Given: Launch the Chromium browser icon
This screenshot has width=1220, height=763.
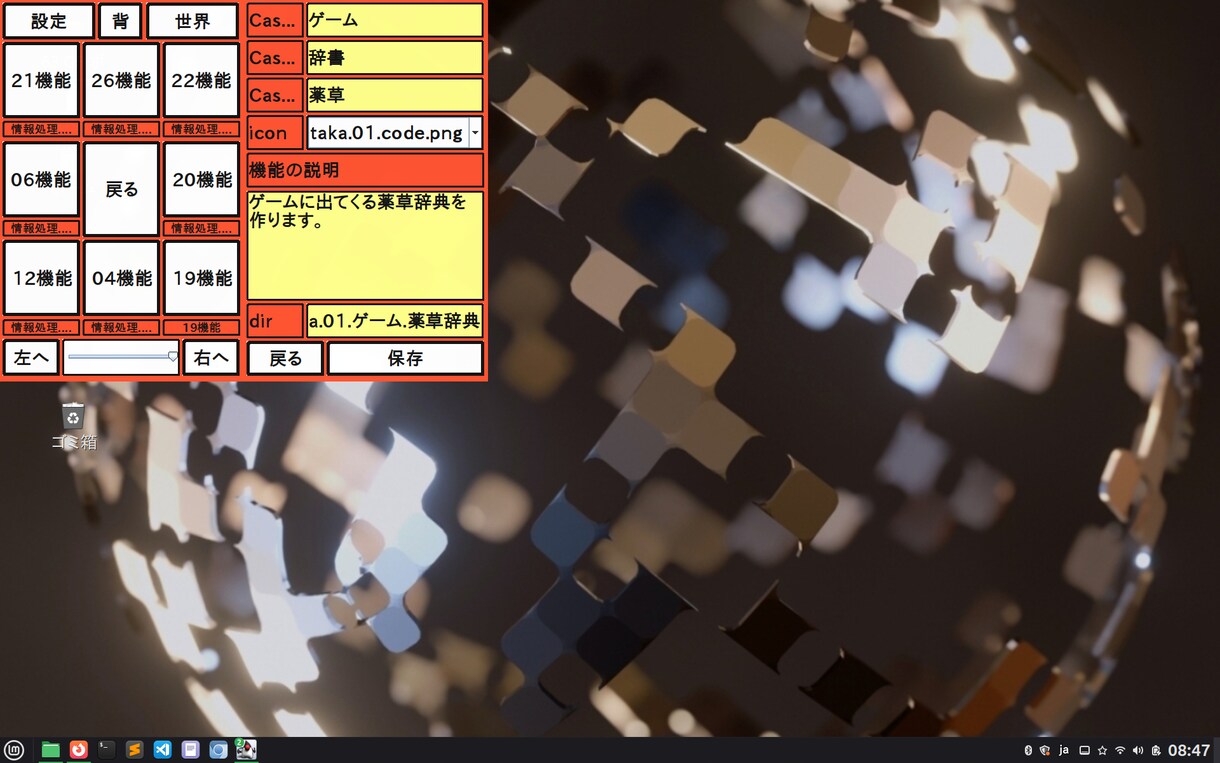Looking at the screenshot, I should (x=218, y=750).
